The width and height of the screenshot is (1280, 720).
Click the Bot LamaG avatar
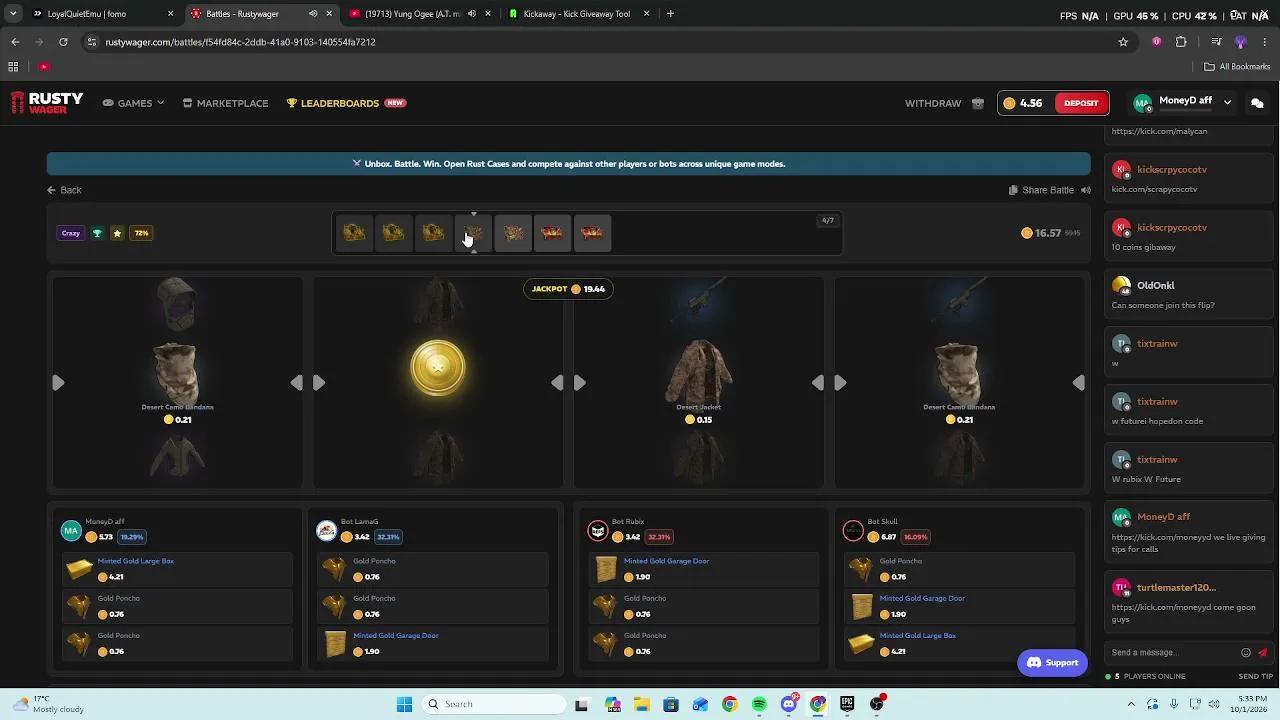[326, 530]
